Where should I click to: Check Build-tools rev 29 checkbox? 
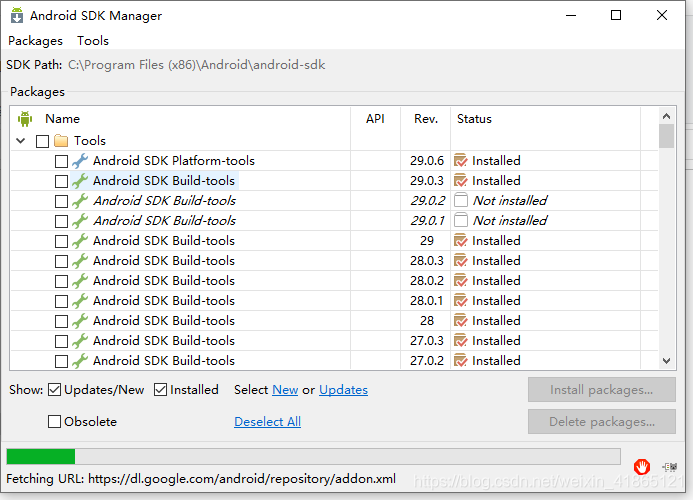(x=61, y=241)
